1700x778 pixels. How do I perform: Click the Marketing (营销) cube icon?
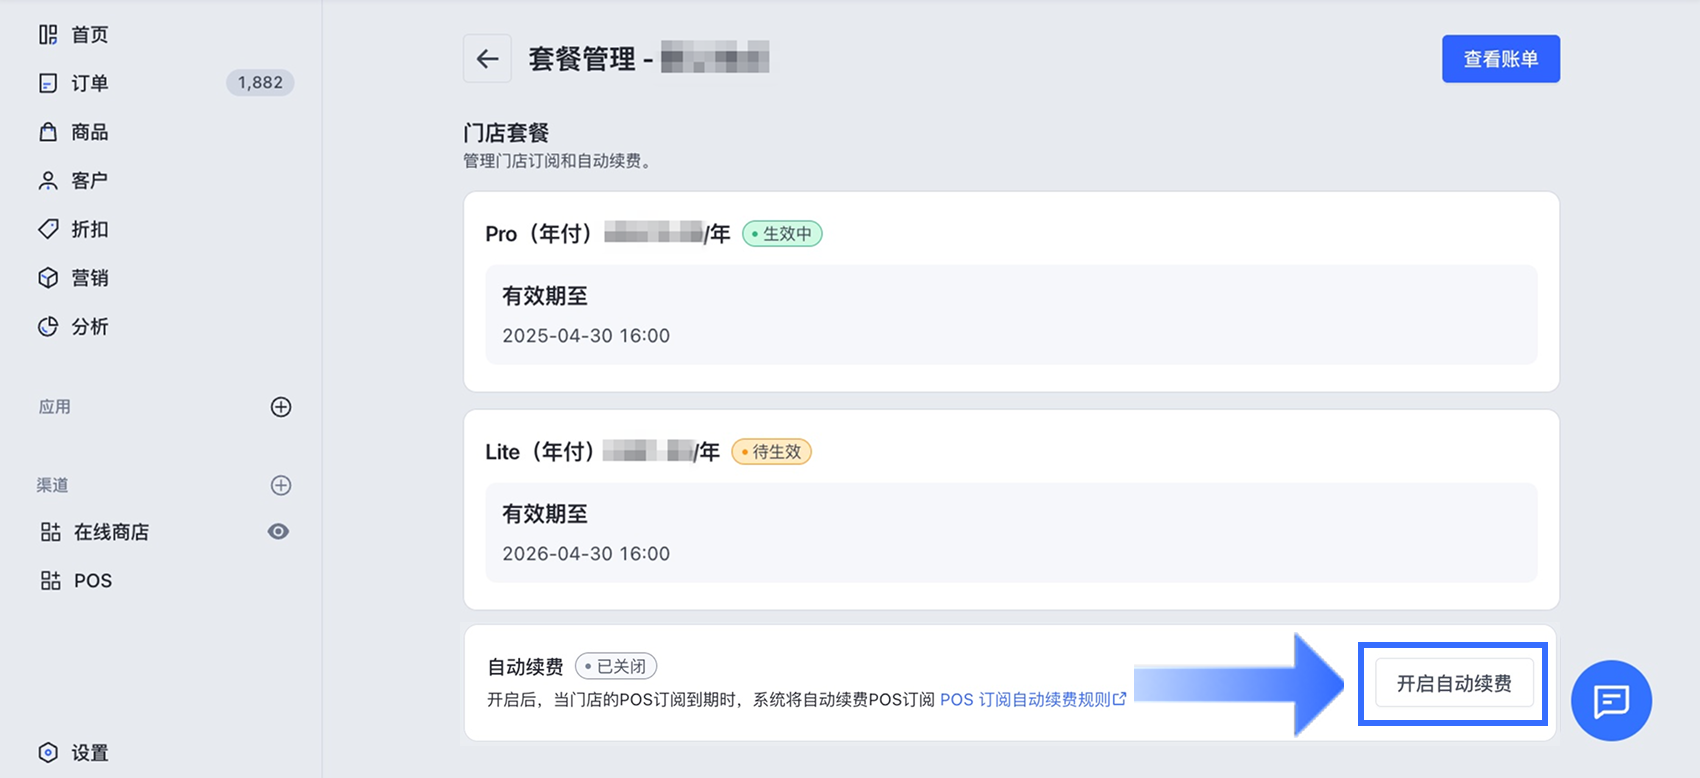click(48, 278)
